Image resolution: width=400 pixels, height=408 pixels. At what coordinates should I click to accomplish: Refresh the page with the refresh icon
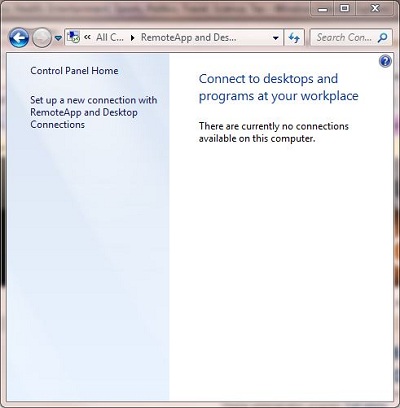294,38
